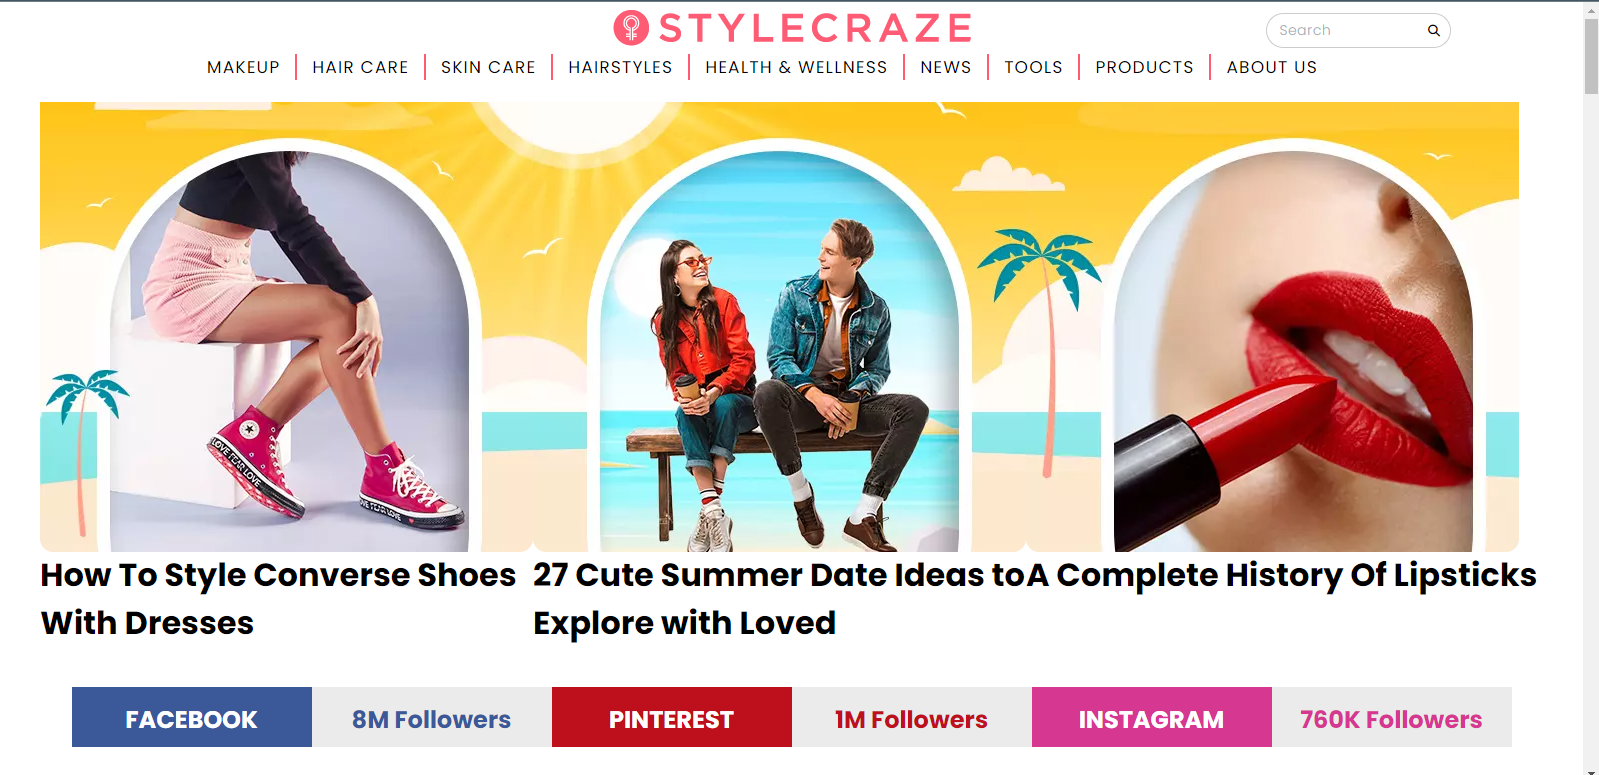Click the Facebook button

[192, 717]
